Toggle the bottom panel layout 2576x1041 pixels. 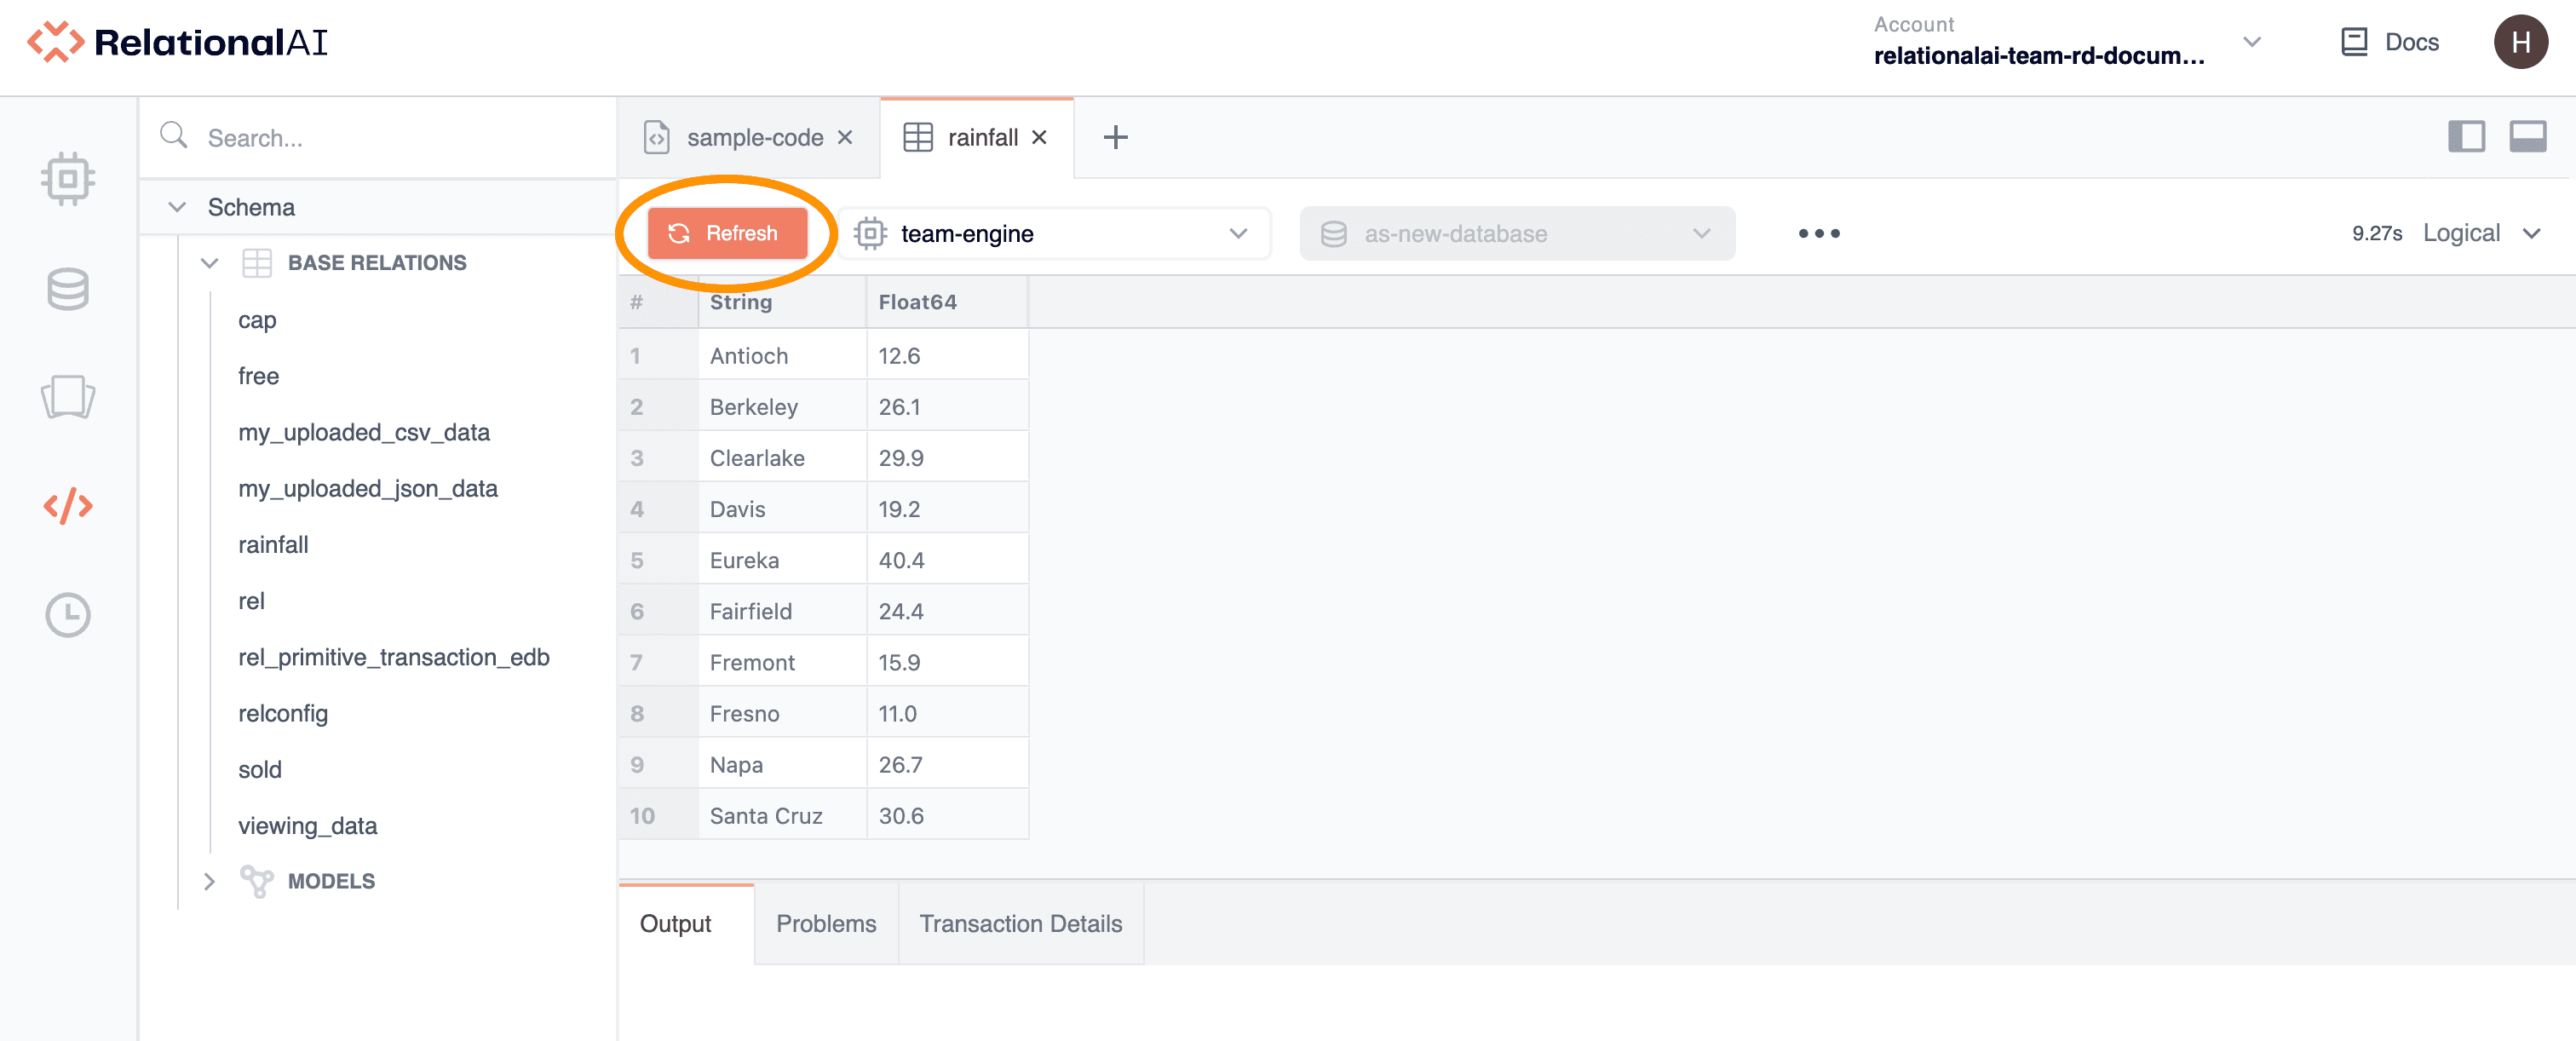(x=2527, y=137)
